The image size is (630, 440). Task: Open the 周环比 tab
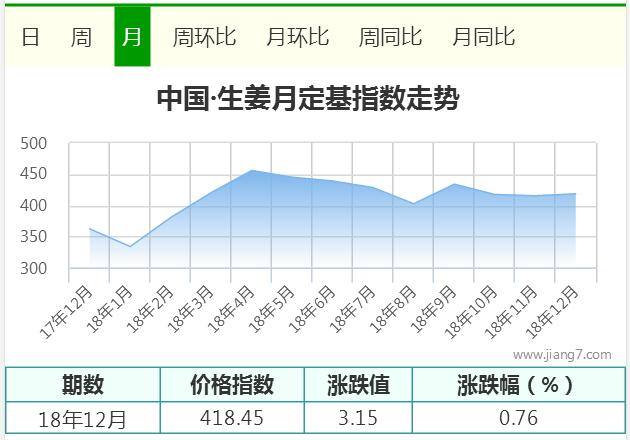coord(204,37)
